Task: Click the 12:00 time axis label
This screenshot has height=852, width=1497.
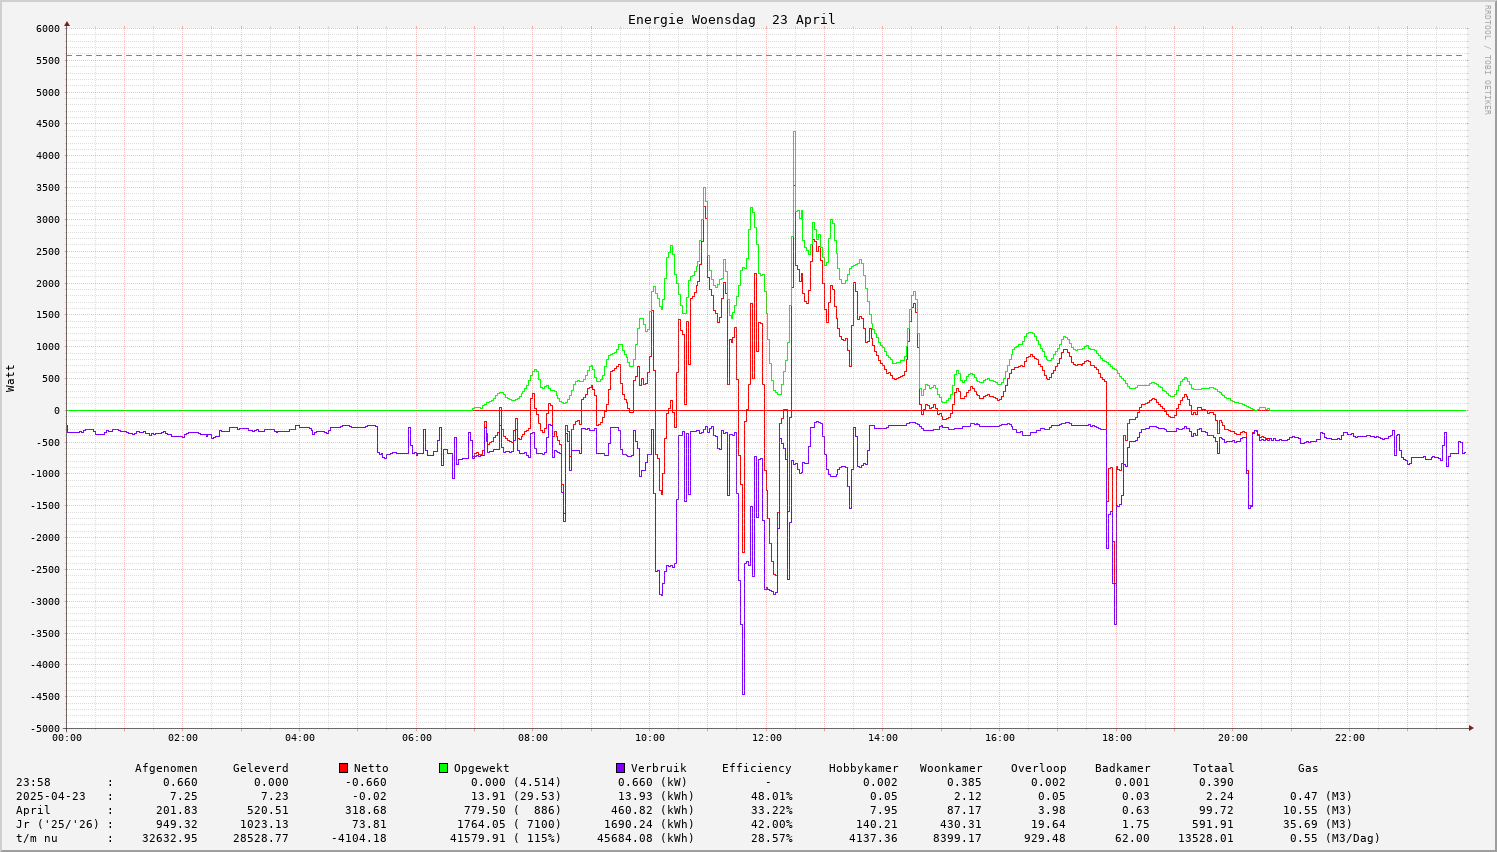Action: click(766, 738)
